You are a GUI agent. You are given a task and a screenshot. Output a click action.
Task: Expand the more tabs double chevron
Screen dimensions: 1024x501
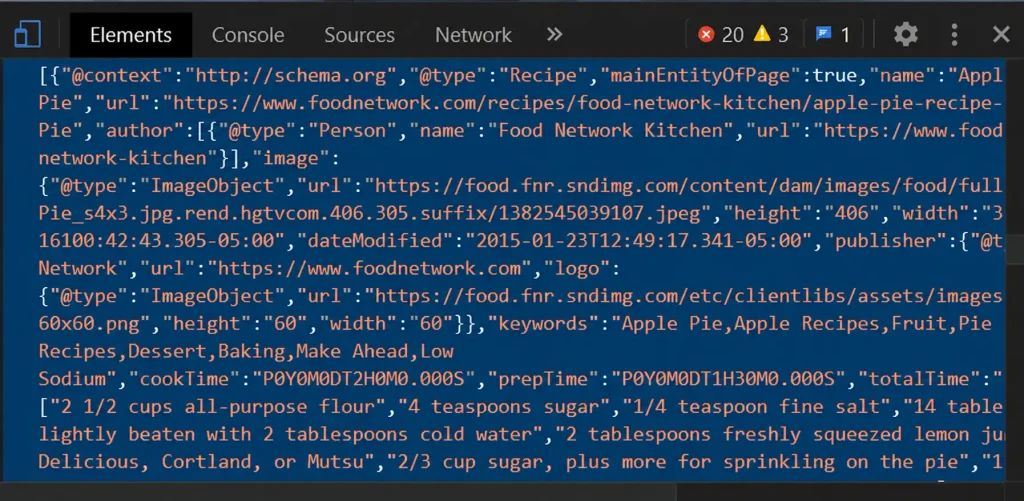click(x=554, y=34)
